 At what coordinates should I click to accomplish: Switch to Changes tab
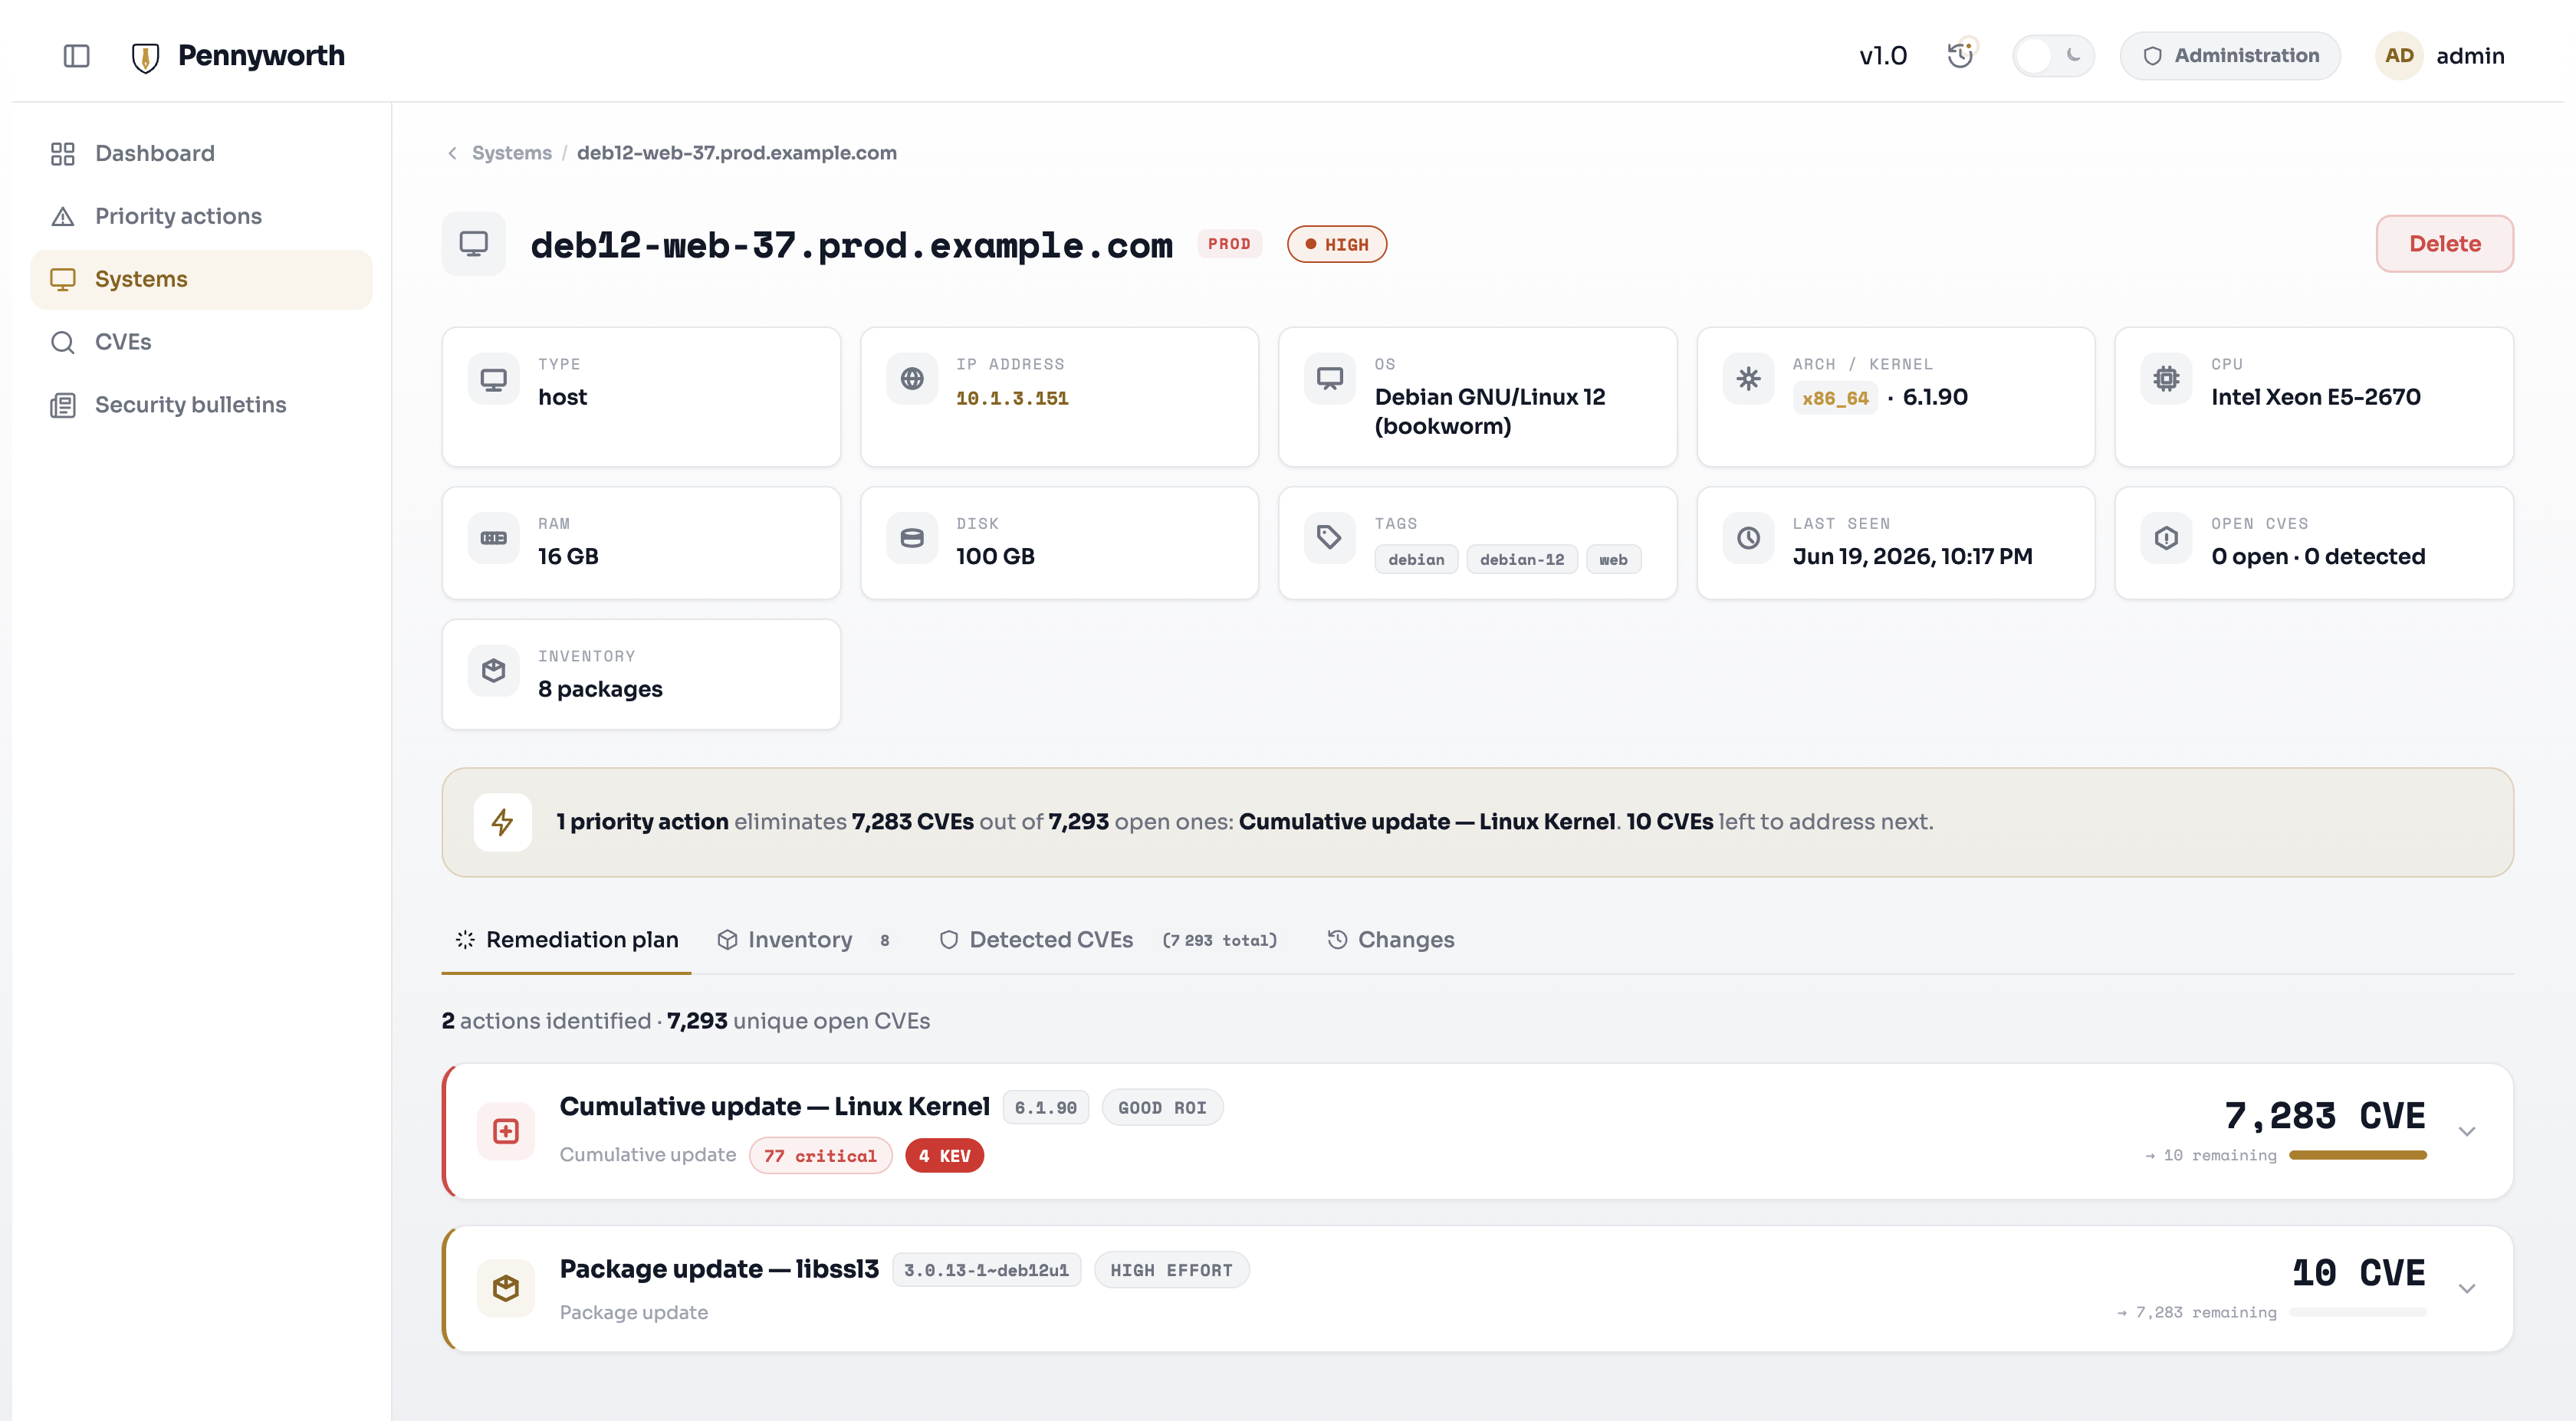[x=1391, y=940]
